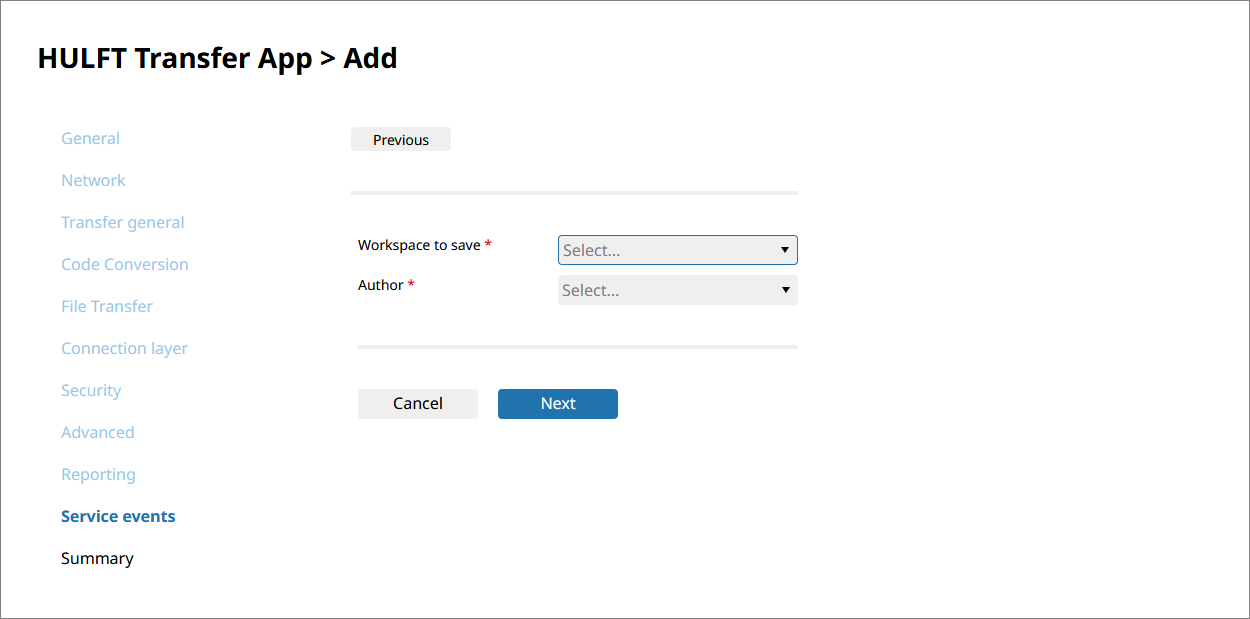Open the Advanced step
Viewport: 1250px width, 619px height.
tap(97, 433)
